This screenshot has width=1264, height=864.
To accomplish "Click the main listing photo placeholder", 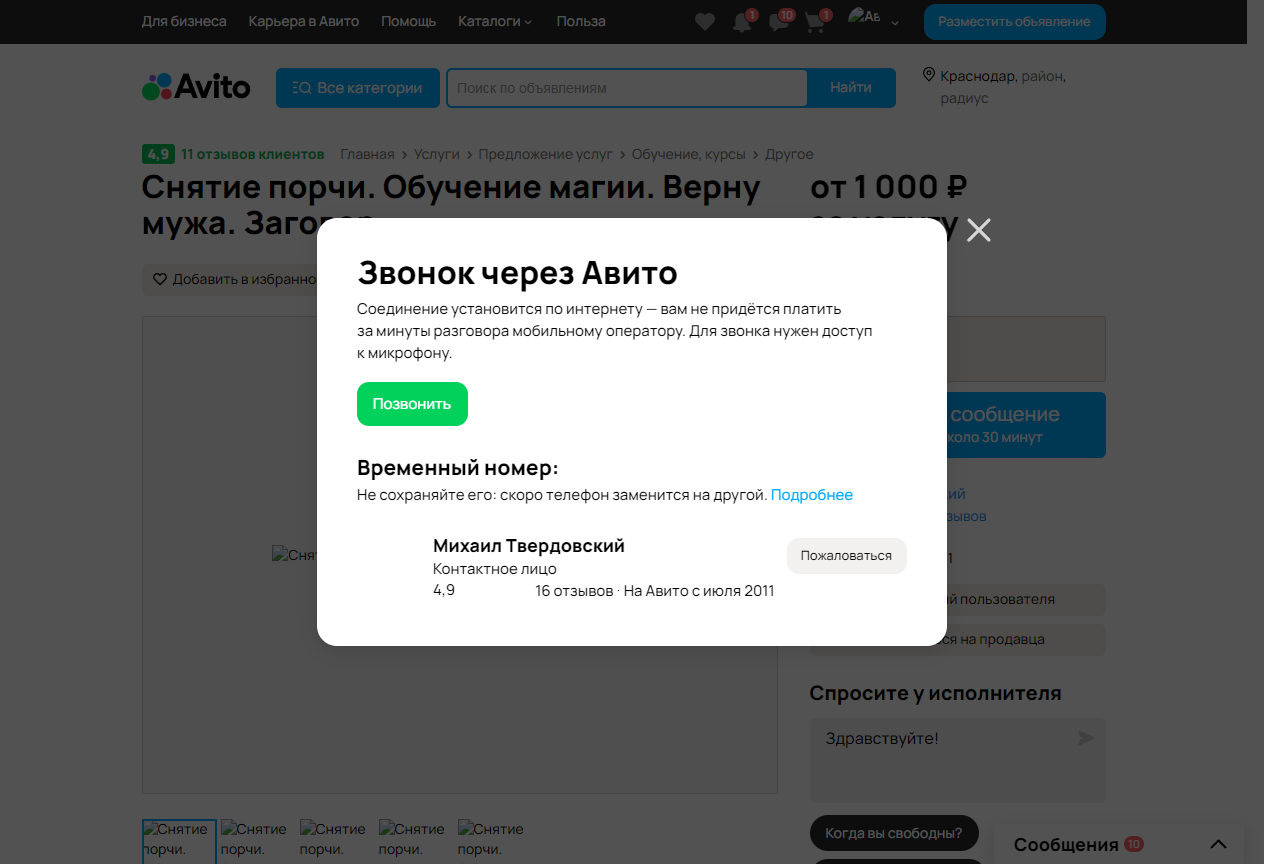I will (459, 555).
